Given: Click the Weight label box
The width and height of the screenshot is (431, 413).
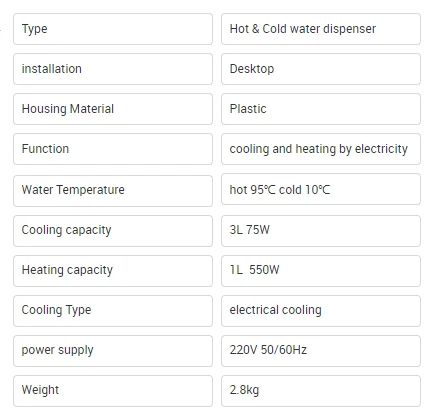Looking at the screenshot, I should [113, 390].
